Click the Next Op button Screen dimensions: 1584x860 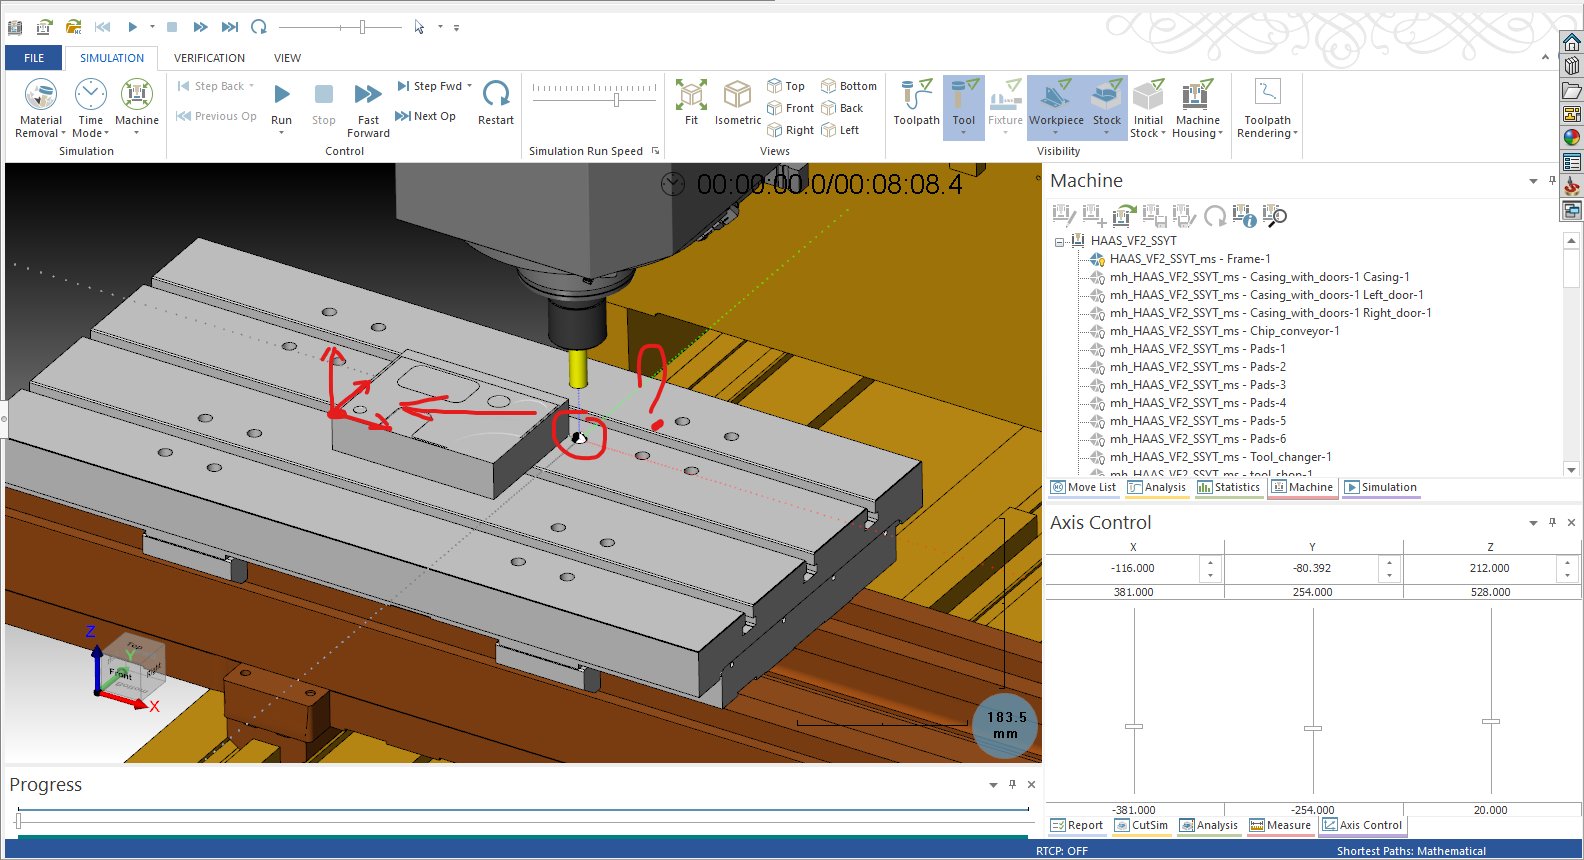(x=426, y=116)
